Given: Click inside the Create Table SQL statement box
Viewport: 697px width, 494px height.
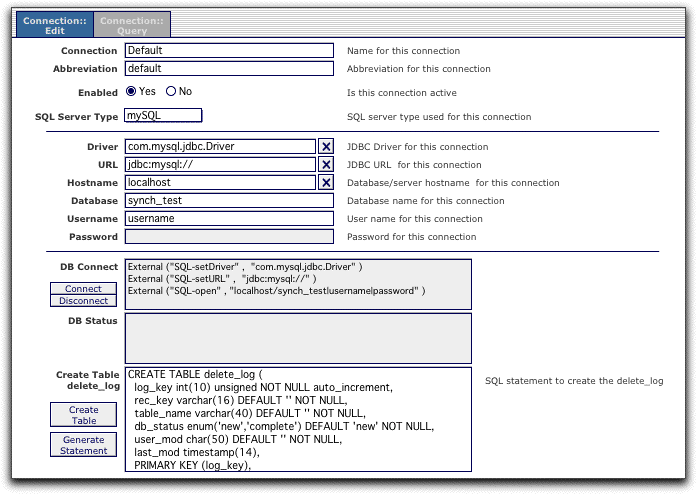Looking at the screenshot, I should point(297,418).
